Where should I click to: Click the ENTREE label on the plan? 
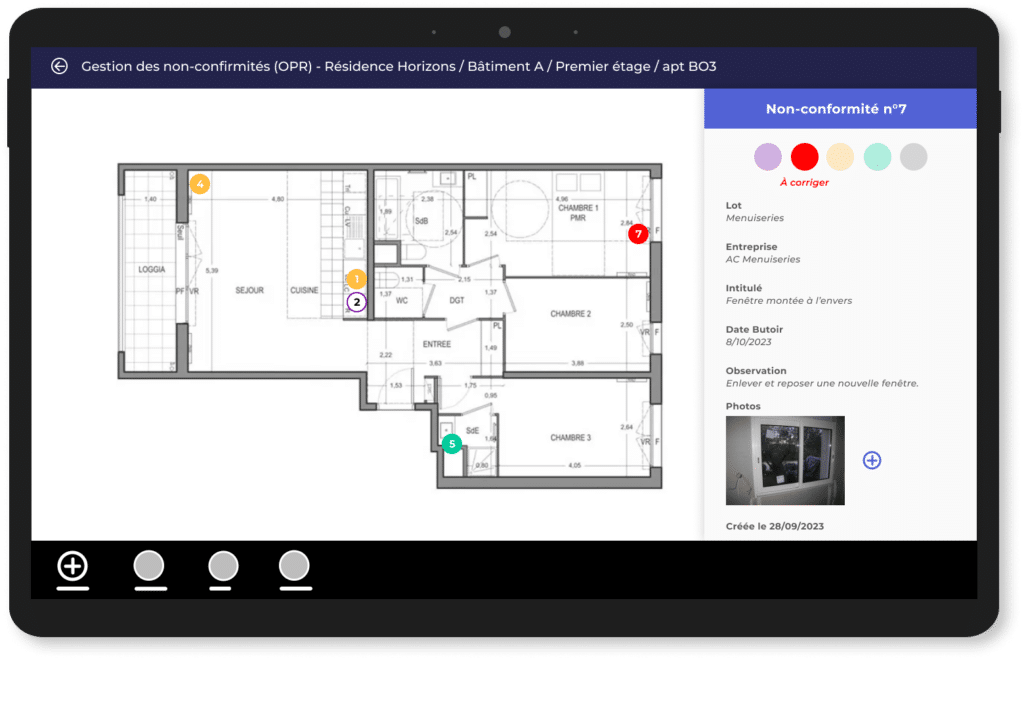click(x=436, y=344)
